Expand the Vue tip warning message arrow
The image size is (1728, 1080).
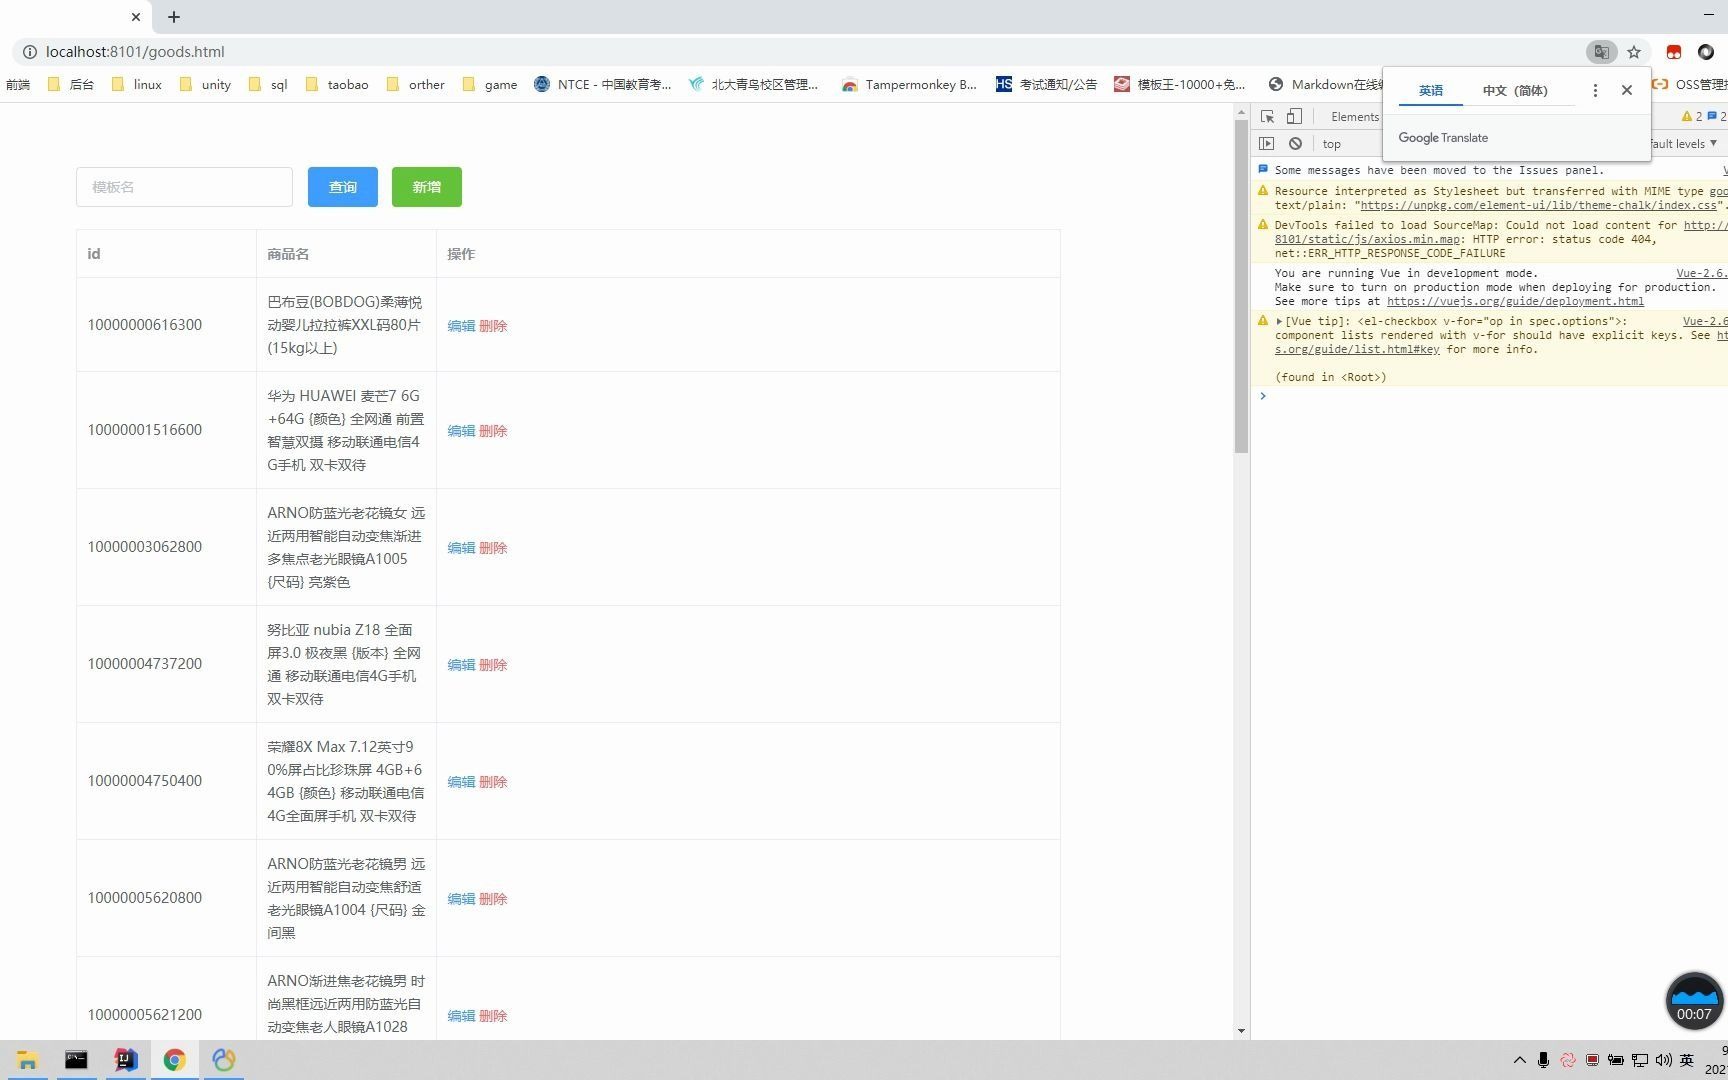[x=1279, y=321]
